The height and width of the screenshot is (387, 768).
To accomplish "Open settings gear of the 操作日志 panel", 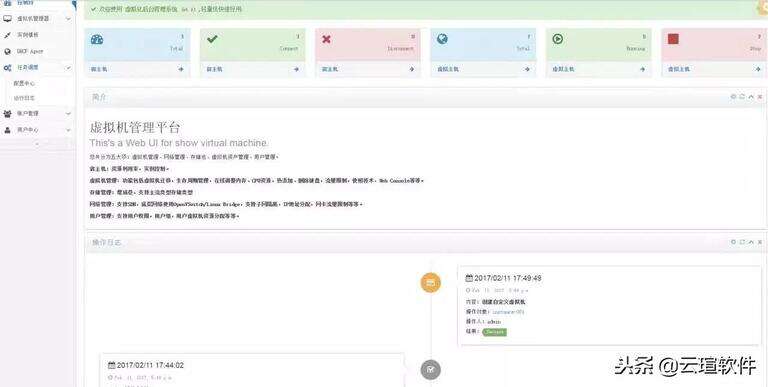I will 733,242.
